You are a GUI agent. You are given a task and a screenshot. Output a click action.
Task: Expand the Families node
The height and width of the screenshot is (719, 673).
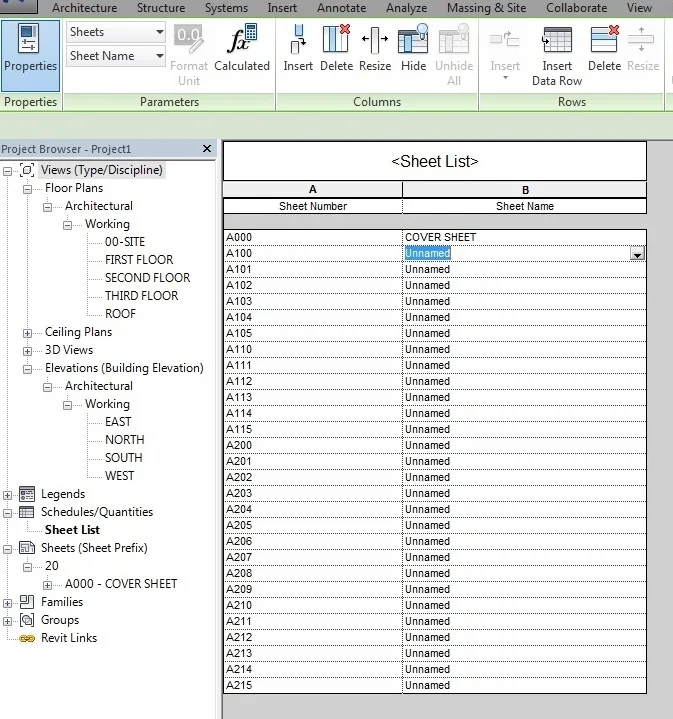[7, 603]
